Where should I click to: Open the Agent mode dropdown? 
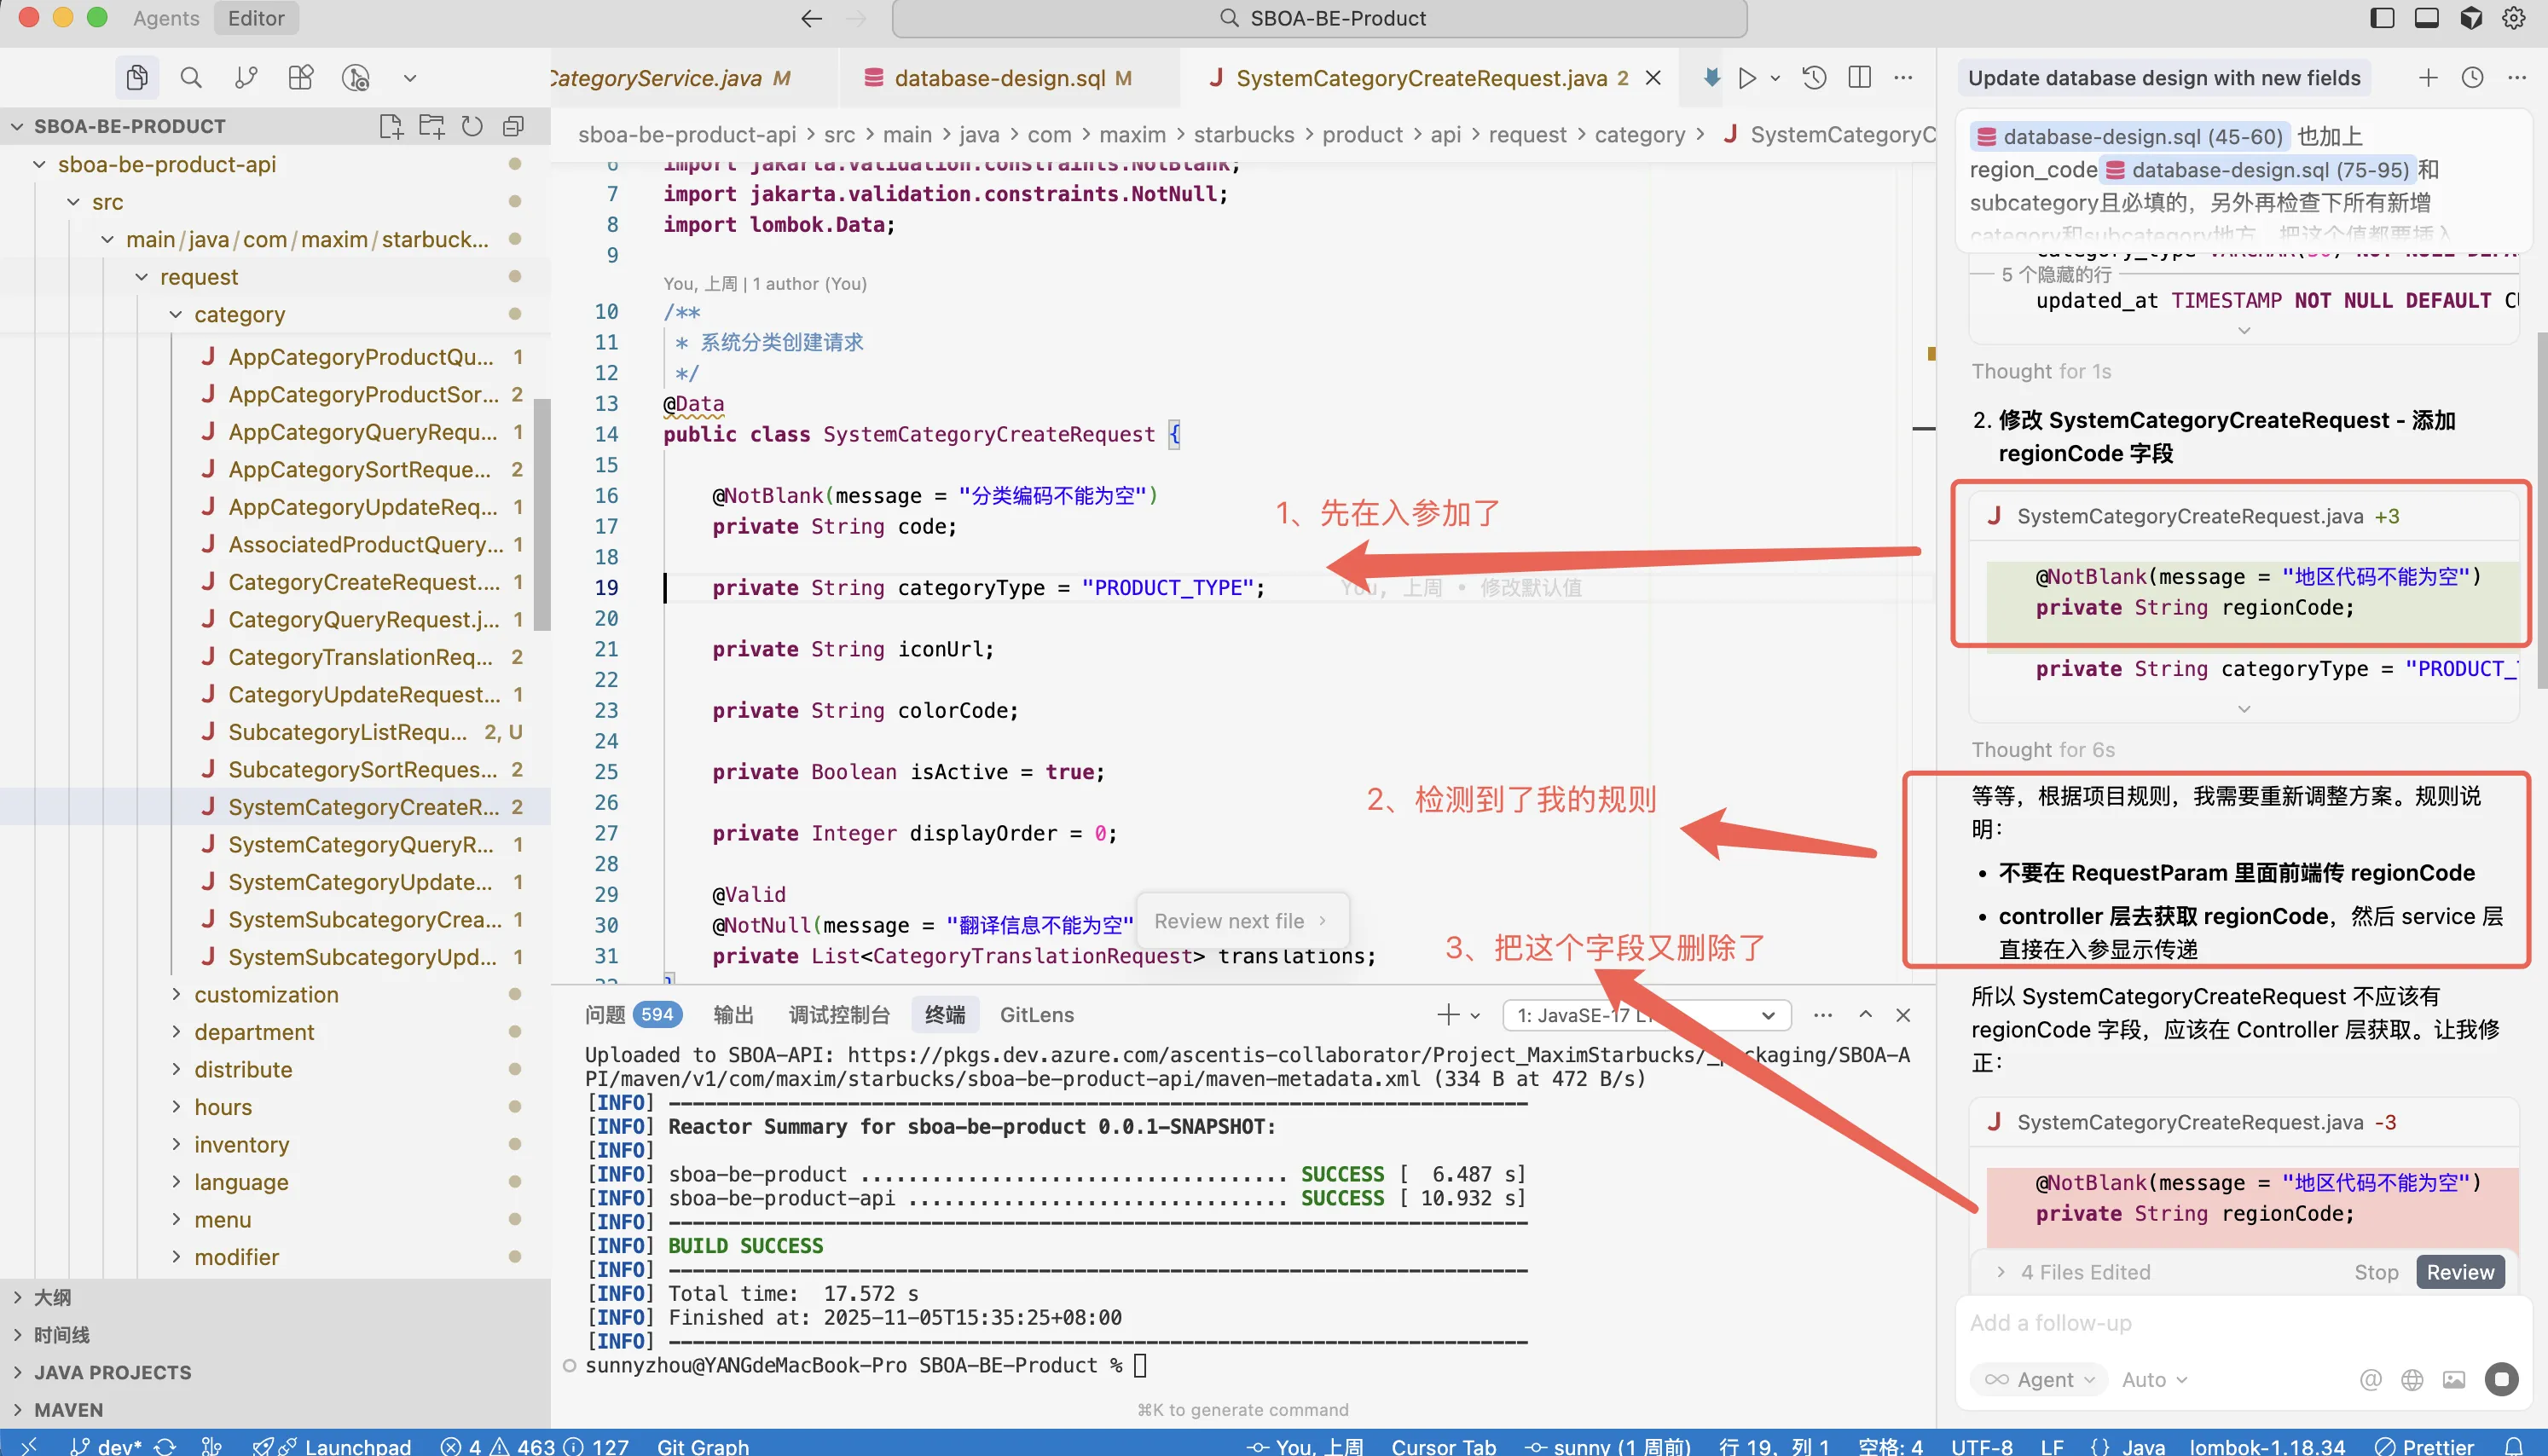point(2040,1379)
